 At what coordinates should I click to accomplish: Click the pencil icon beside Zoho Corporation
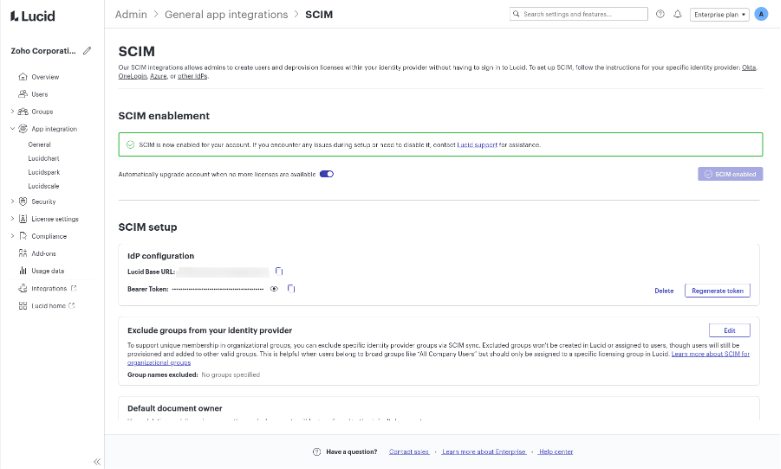87,50
